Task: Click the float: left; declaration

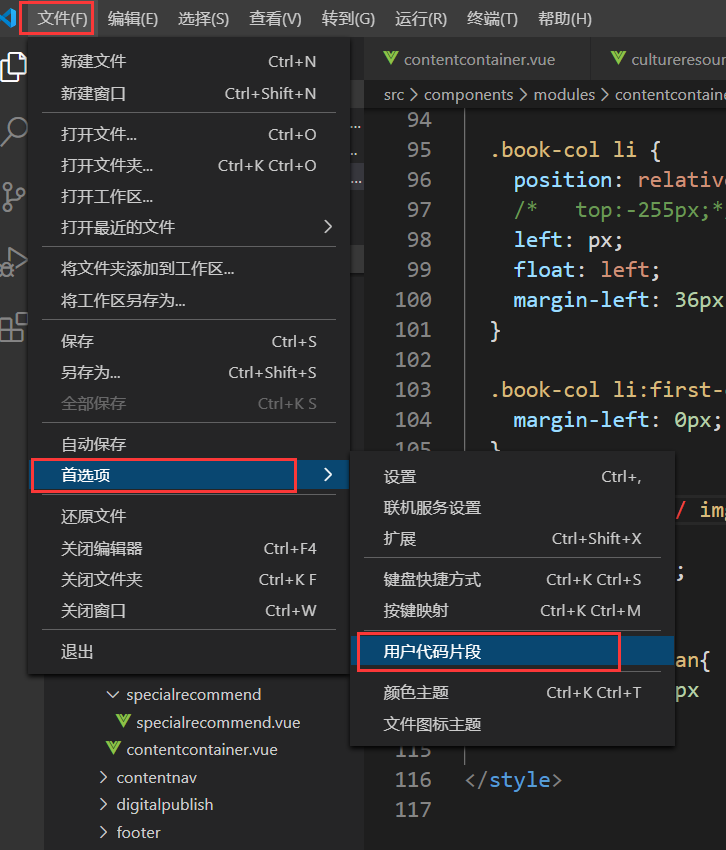Action: tap(587, 270)
